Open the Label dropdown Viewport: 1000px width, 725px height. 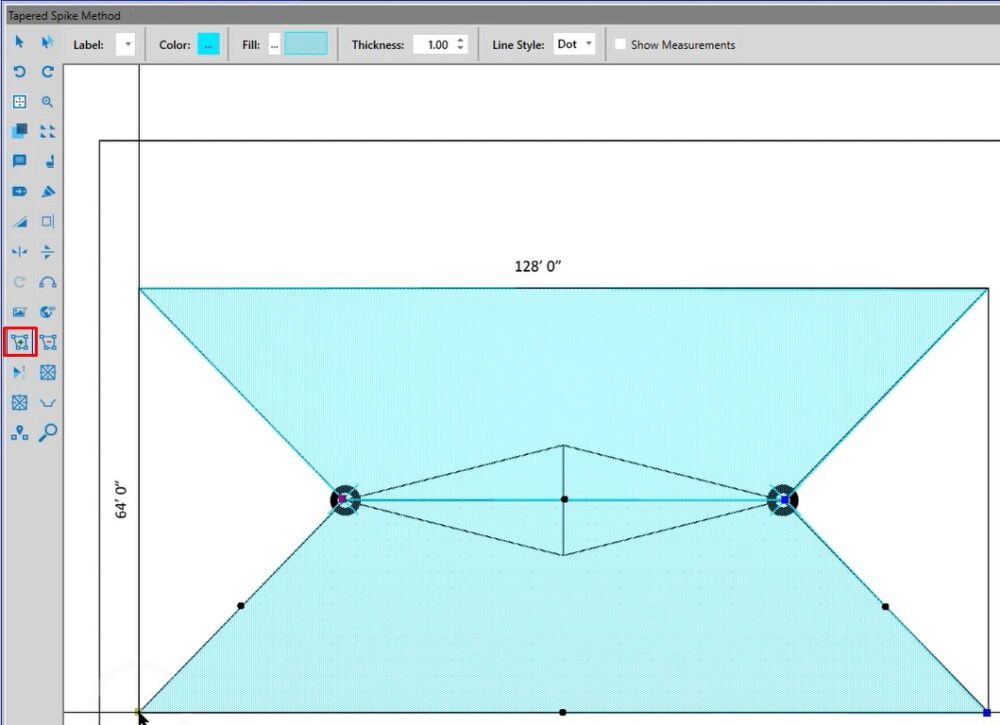coord(126,45)
